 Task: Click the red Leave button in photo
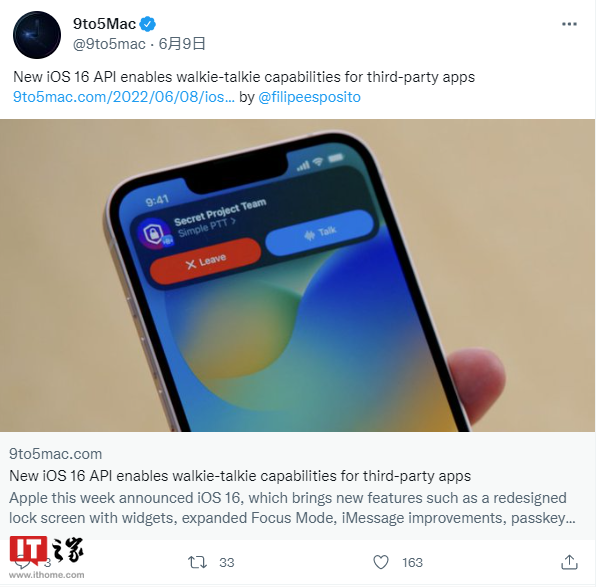pos(205,261)
